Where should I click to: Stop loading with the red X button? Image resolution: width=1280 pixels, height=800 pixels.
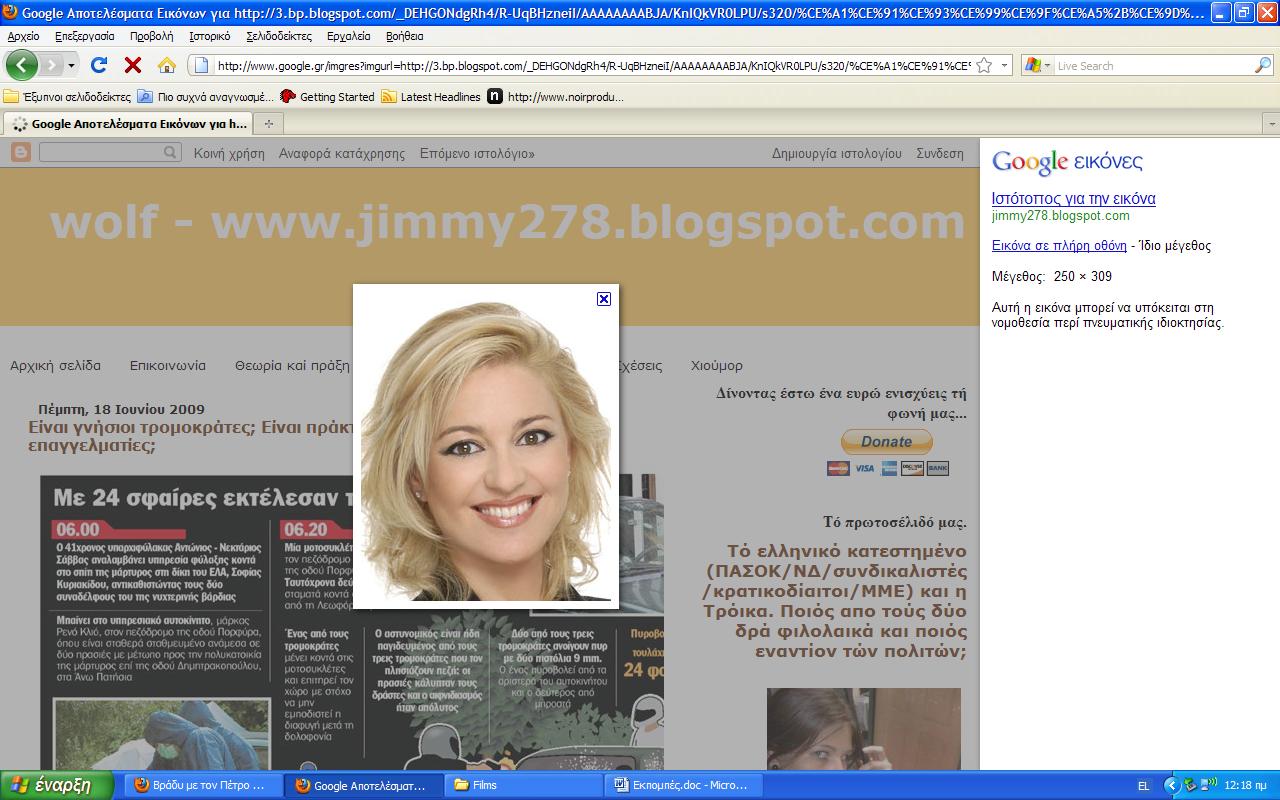coord(132,65)
